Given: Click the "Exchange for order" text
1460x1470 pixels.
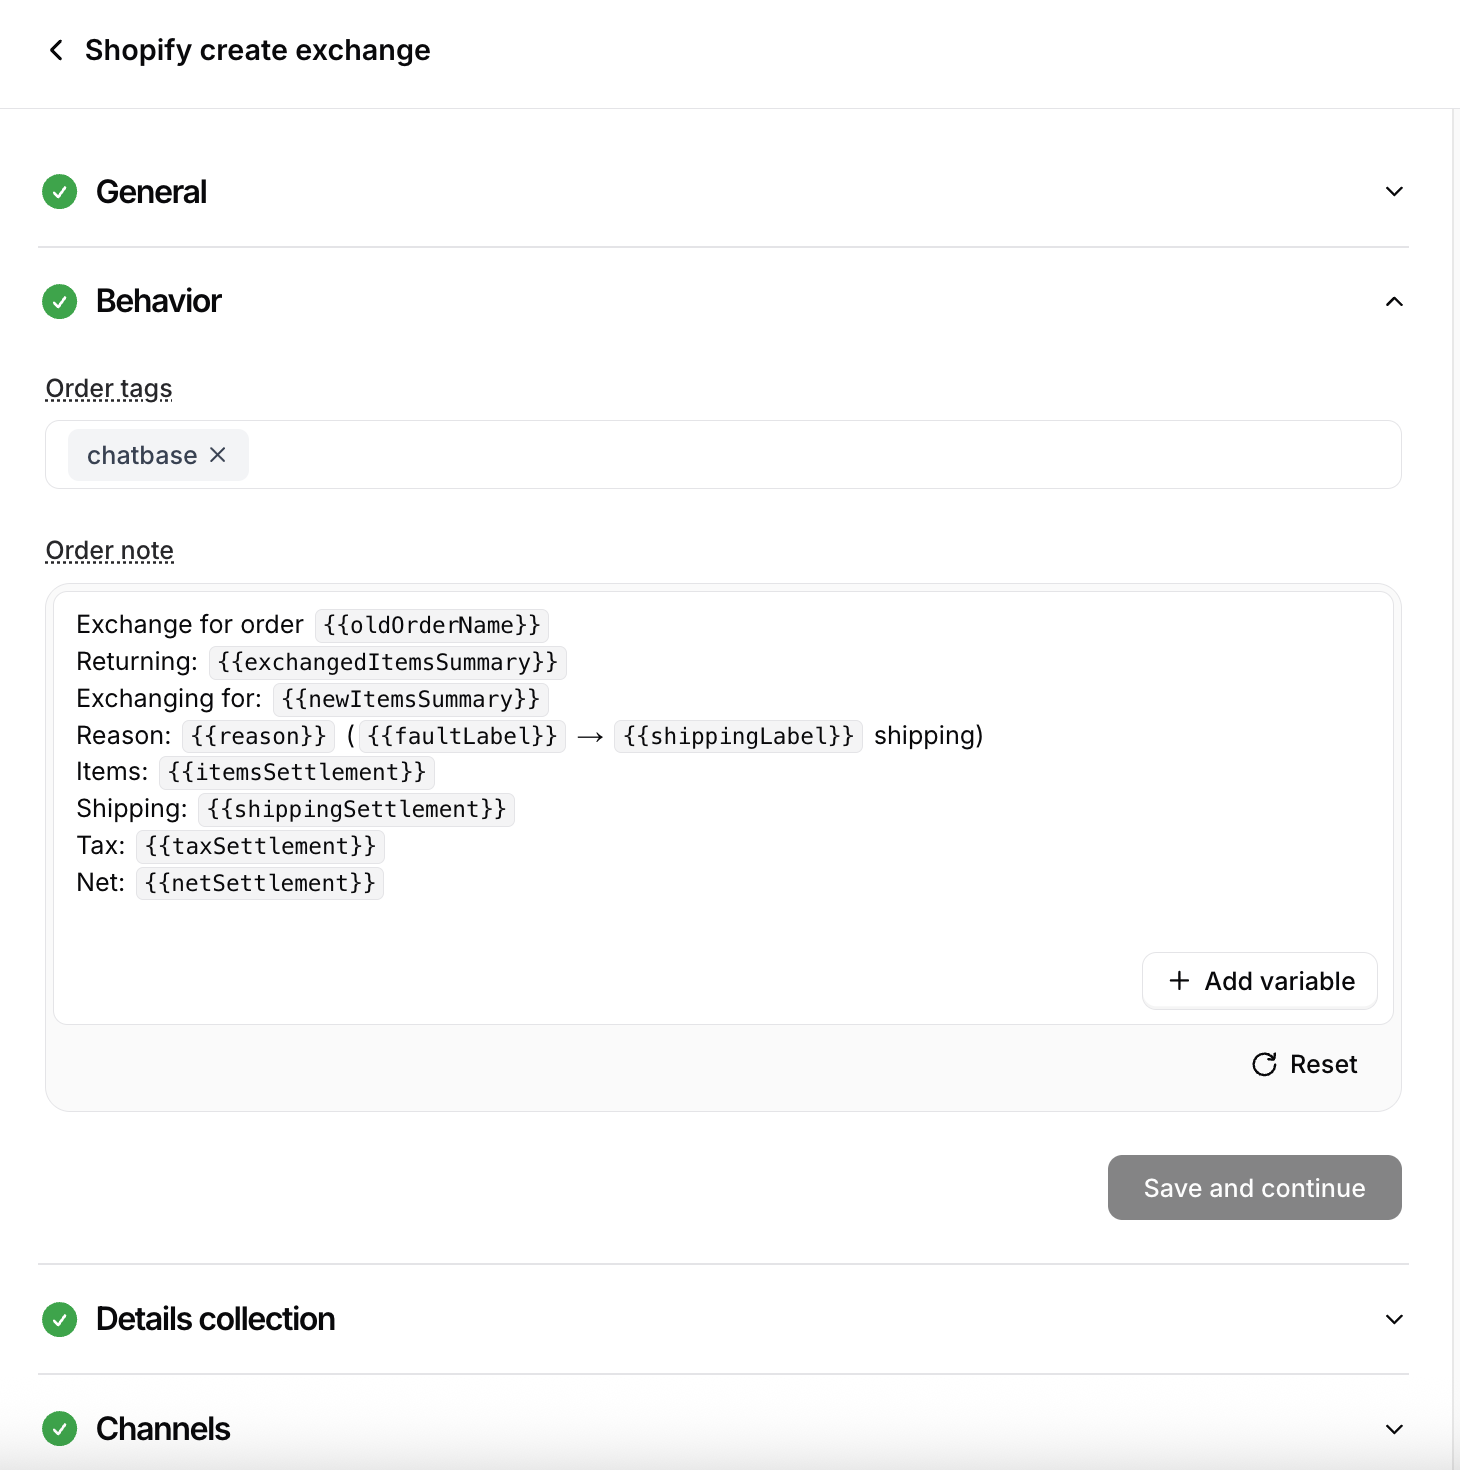Looking at the screenshot, I should [190, 625].
